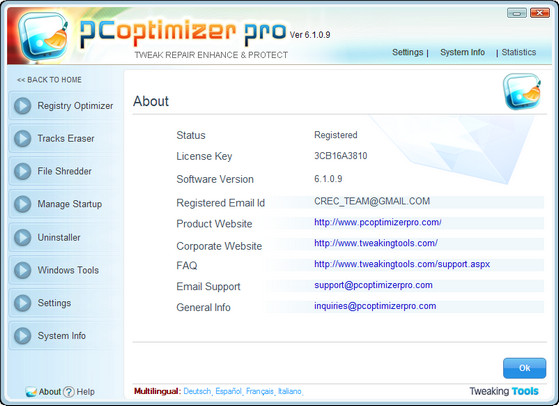The width and height of the screenshot is (559, 406).
Task: Click the Help question mark icon
Action: click(x=69, y=392)
